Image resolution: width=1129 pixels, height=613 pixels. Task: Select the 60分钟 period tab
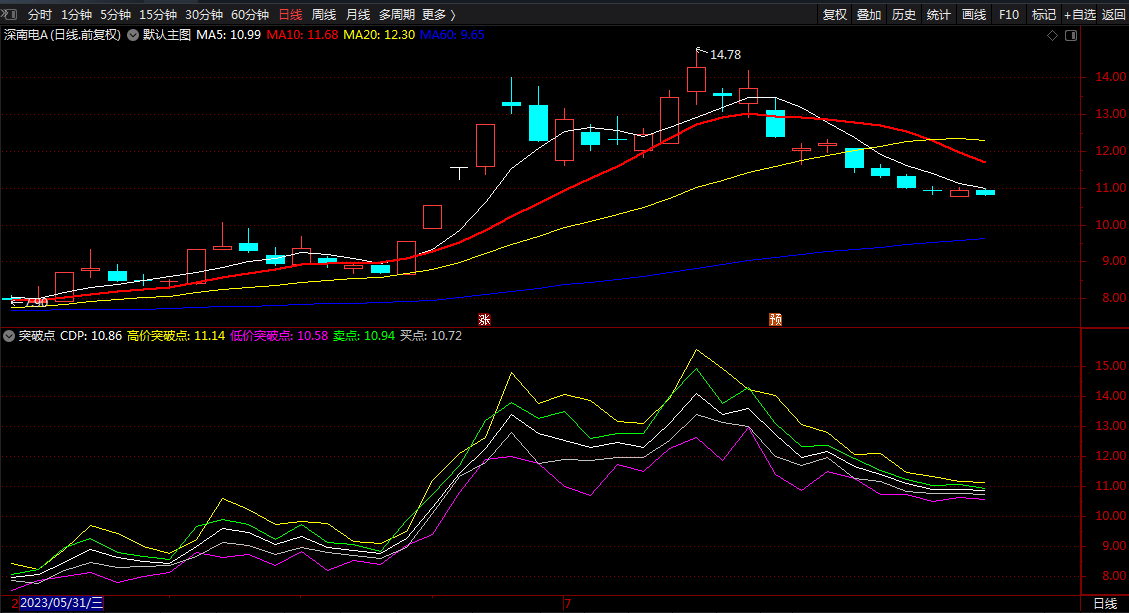point(250,14)
